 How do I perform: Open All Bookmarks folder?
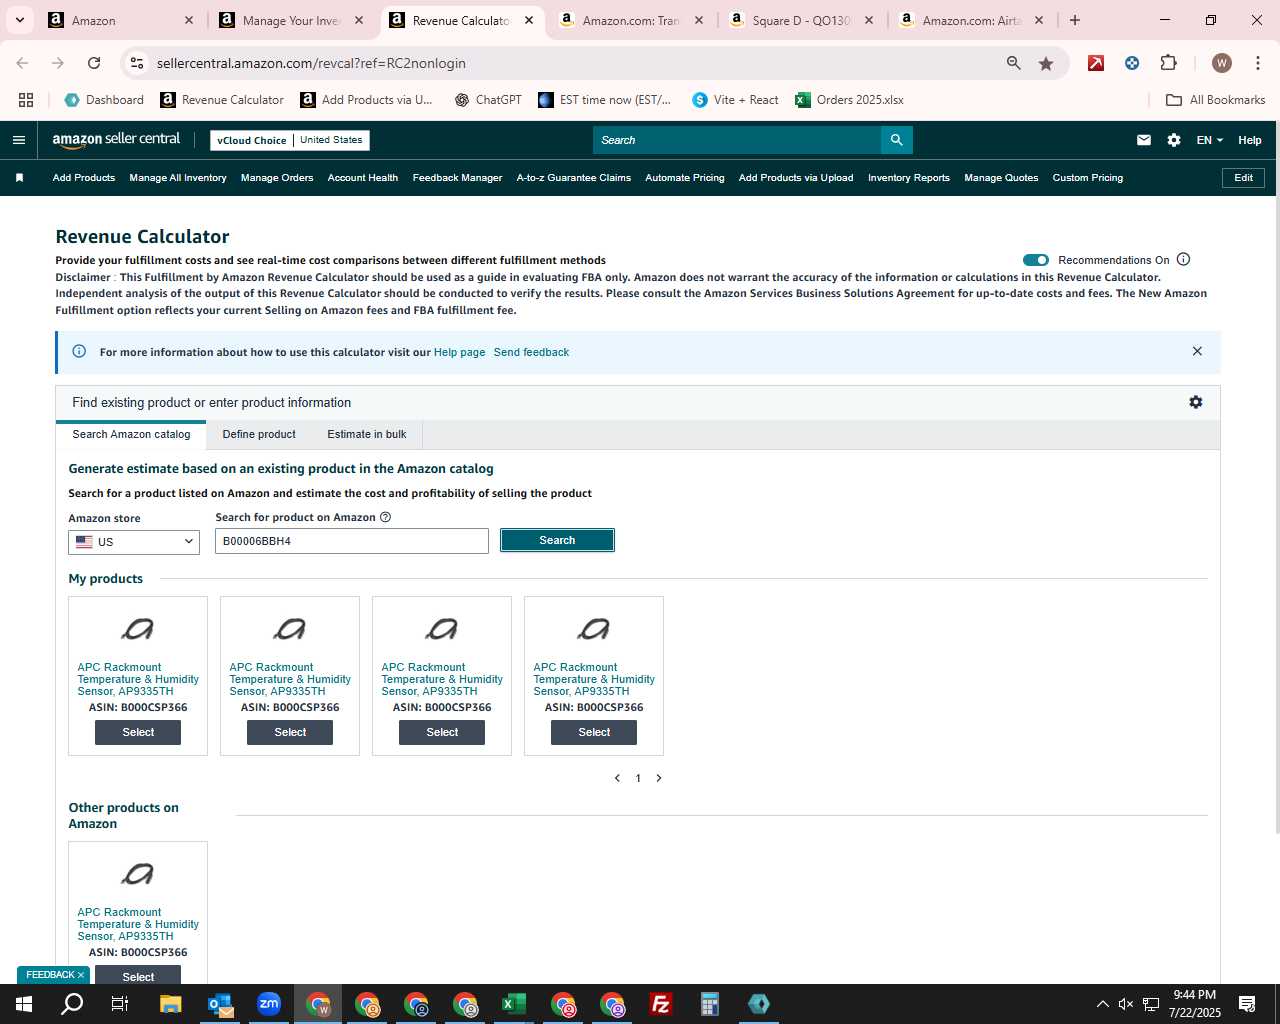(1216, 100)
